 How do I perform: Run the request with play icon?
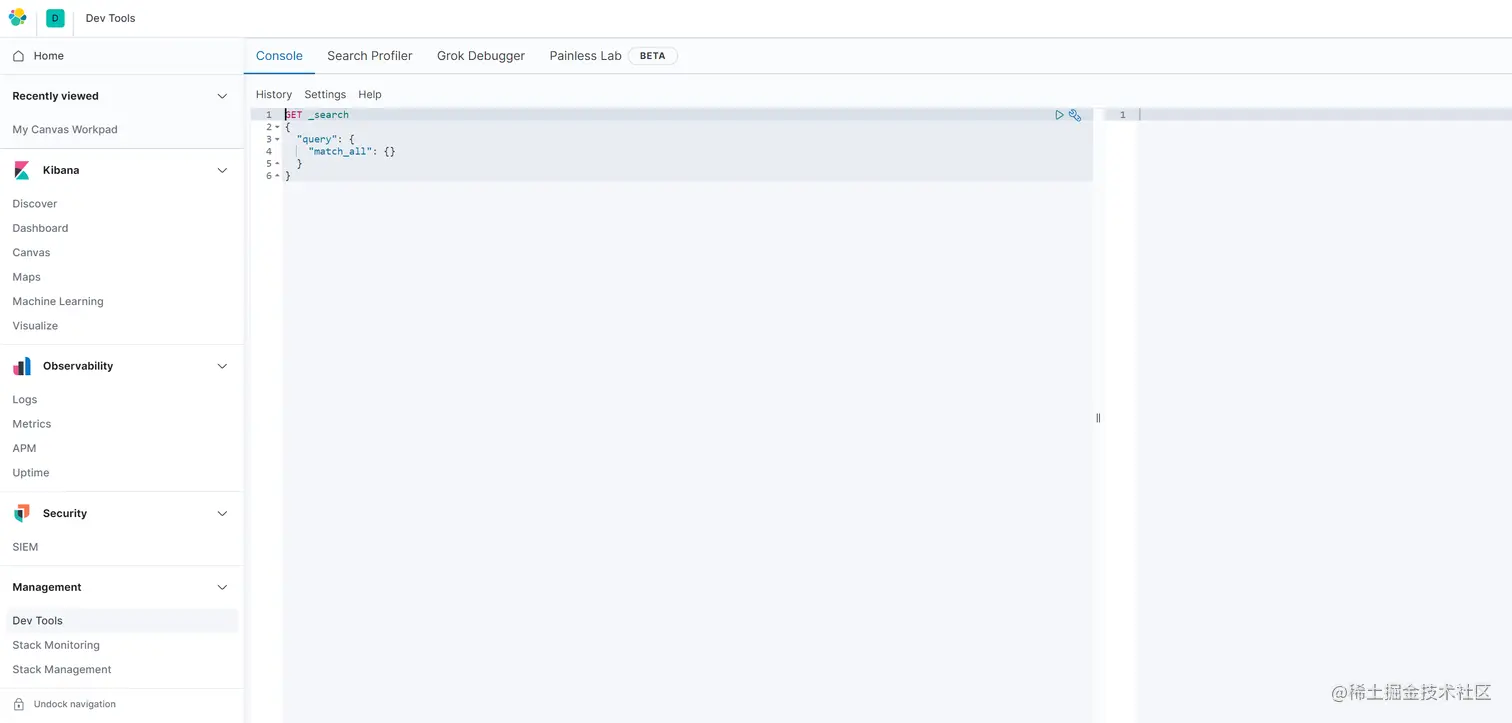[1059, 115]
